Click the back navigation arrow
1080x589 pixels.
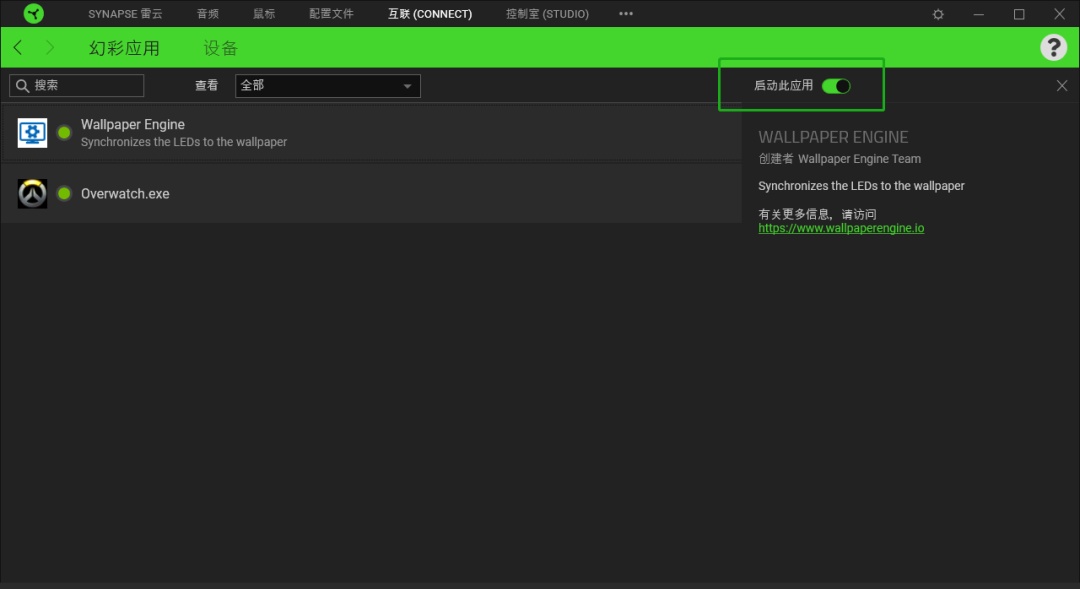(x=18, y=48)
